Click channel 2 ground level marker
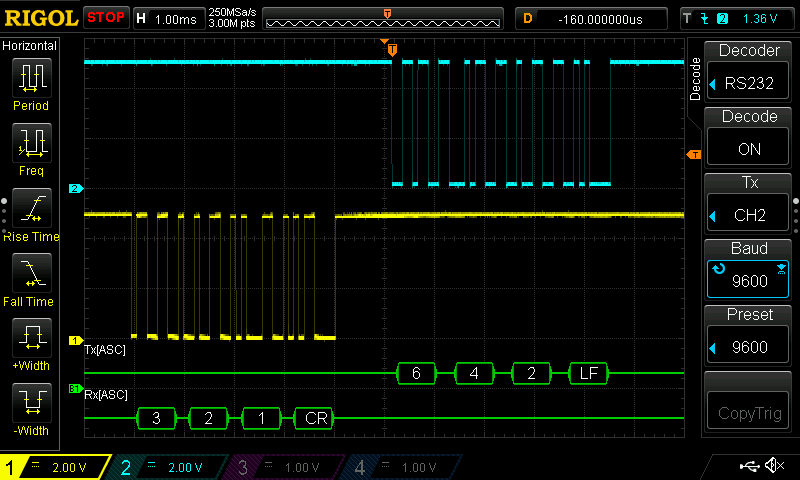 click(76, 189)
